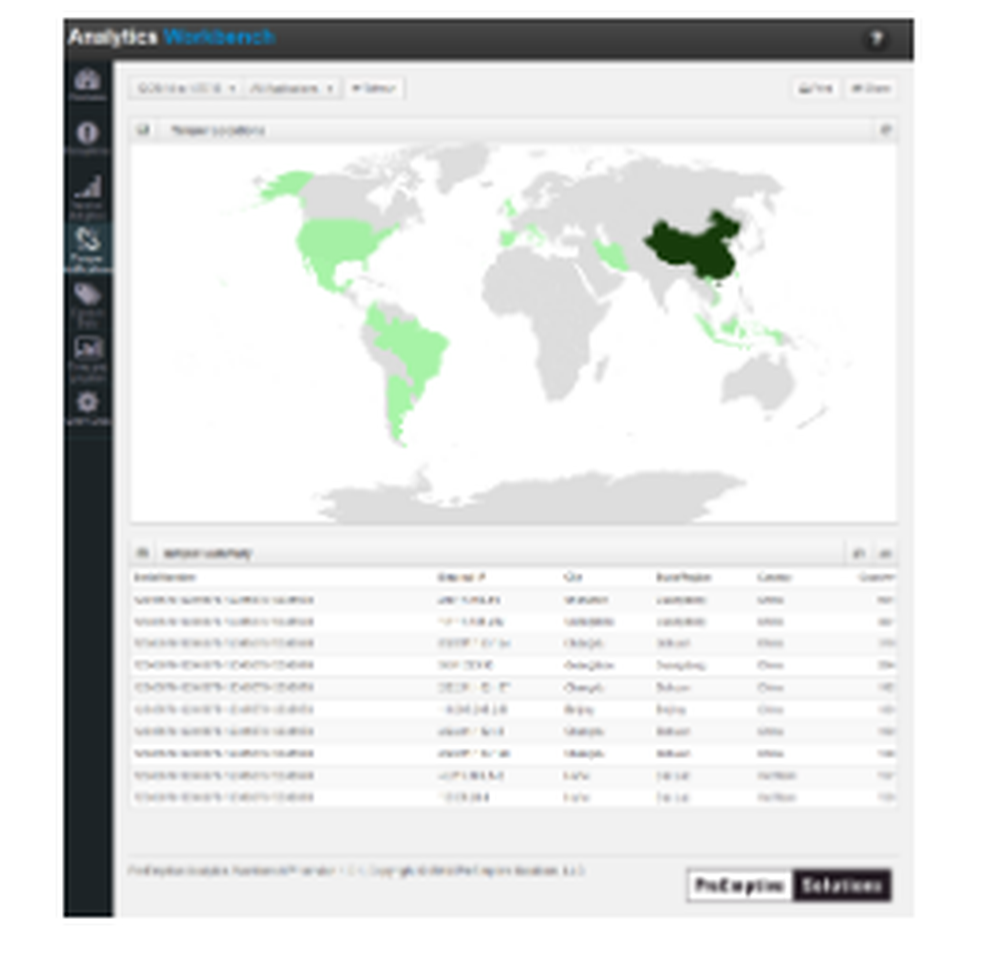Click the Print button
The height and width of the screenshot is (962, 1000).
816,88
